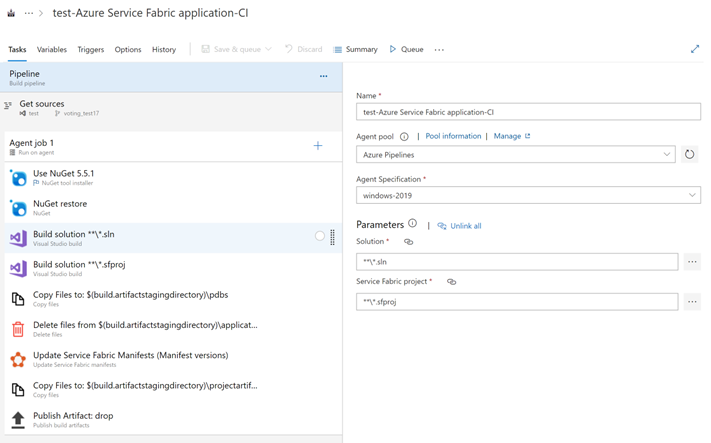Screen dimensions: 711x443
Task: Click the refresh agent pool icon
Action: click(x=689, y=155)
